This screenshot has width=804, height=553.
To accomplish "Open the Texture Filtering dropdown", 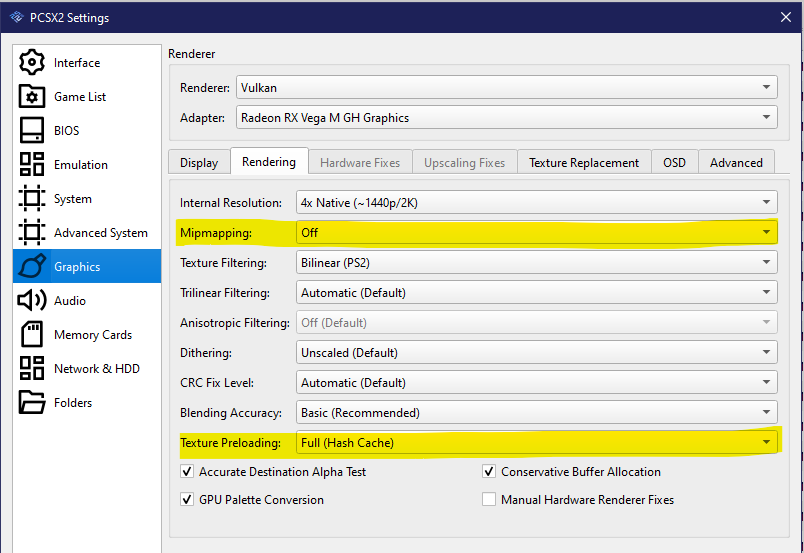I will click(x=537, y=262).
